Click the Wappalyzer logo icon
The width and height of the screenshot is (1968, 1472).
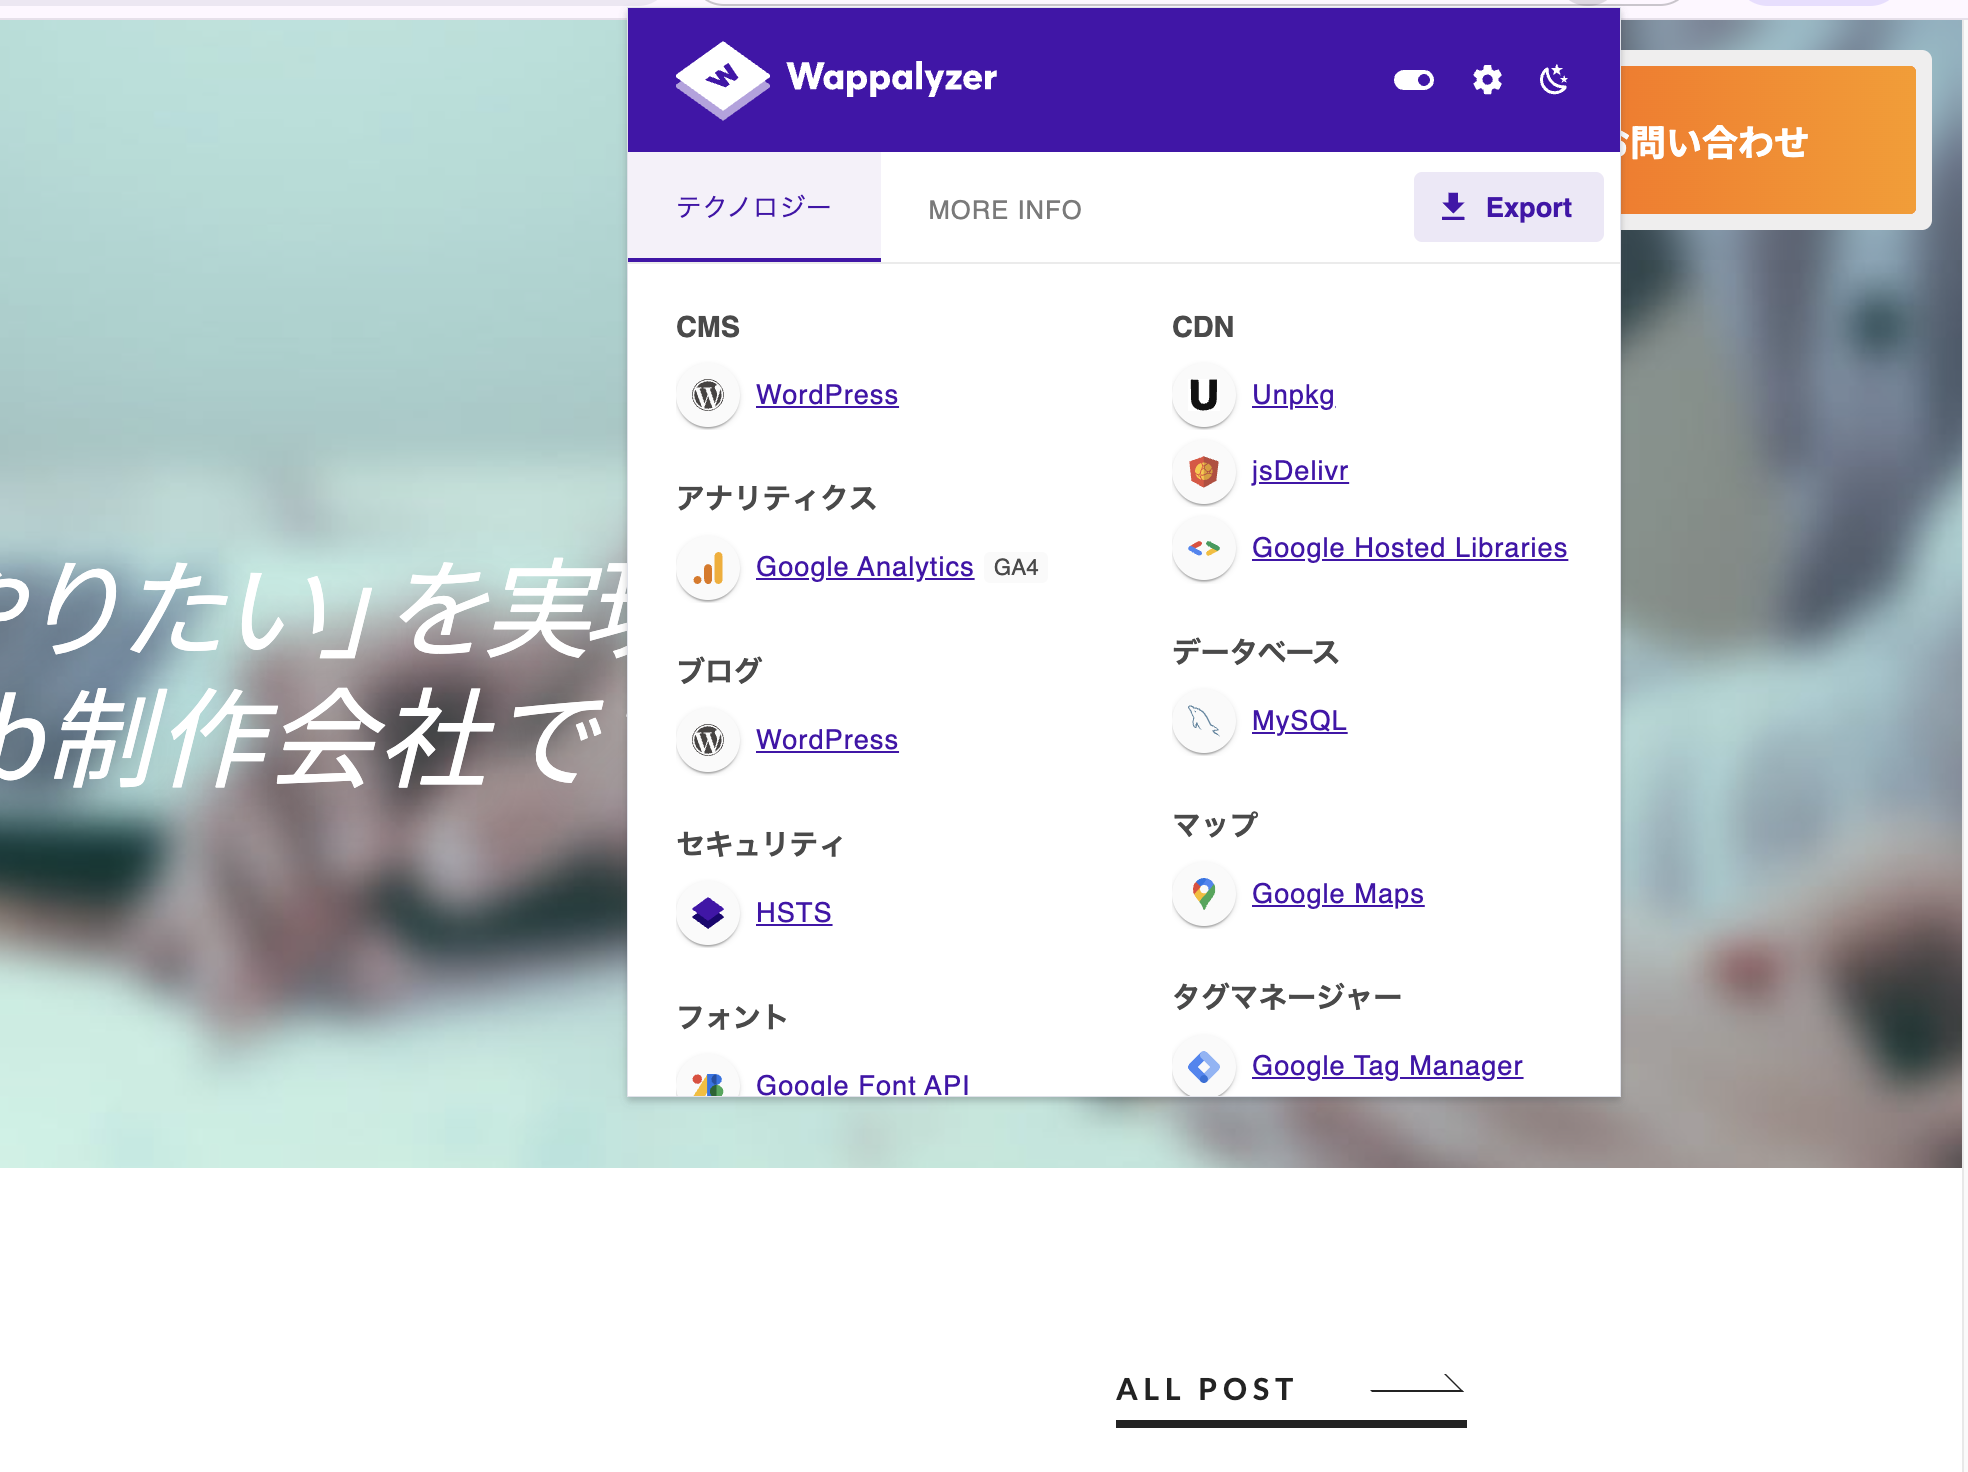(722, 79)
